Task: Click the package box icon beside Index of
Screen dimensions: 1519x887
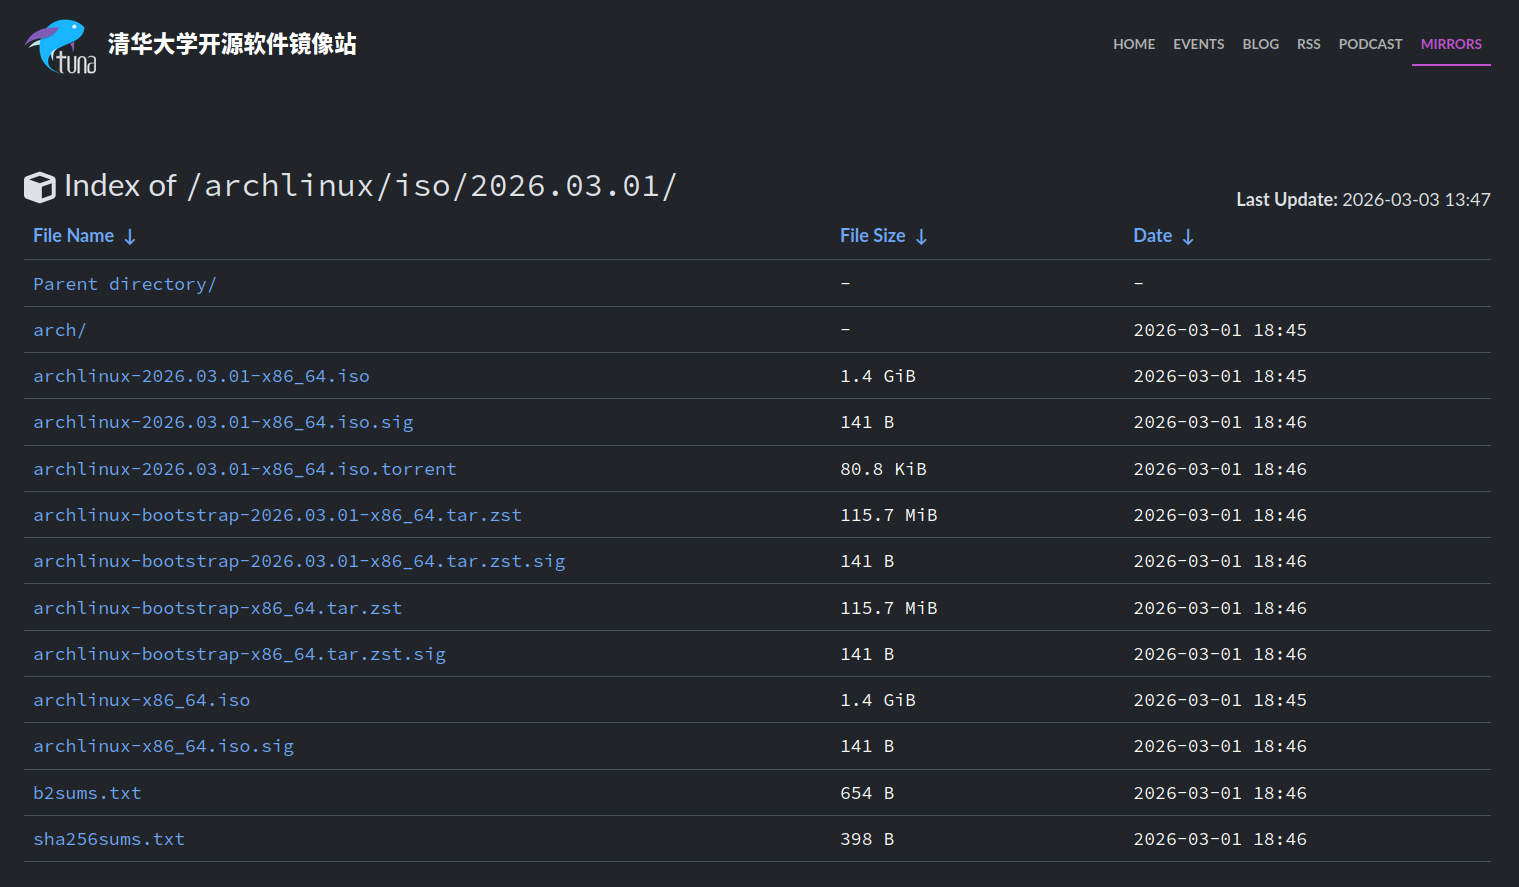Action: [40, 187]
